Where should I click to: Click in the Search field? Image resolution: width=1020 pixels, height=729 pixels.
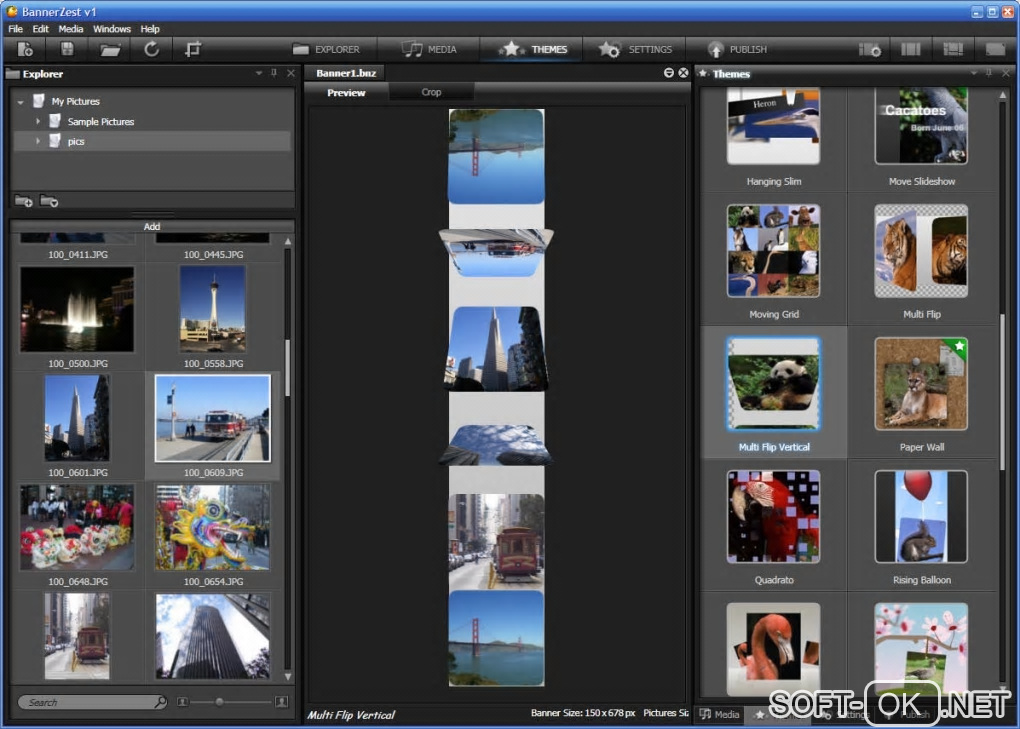coord(90,702)
